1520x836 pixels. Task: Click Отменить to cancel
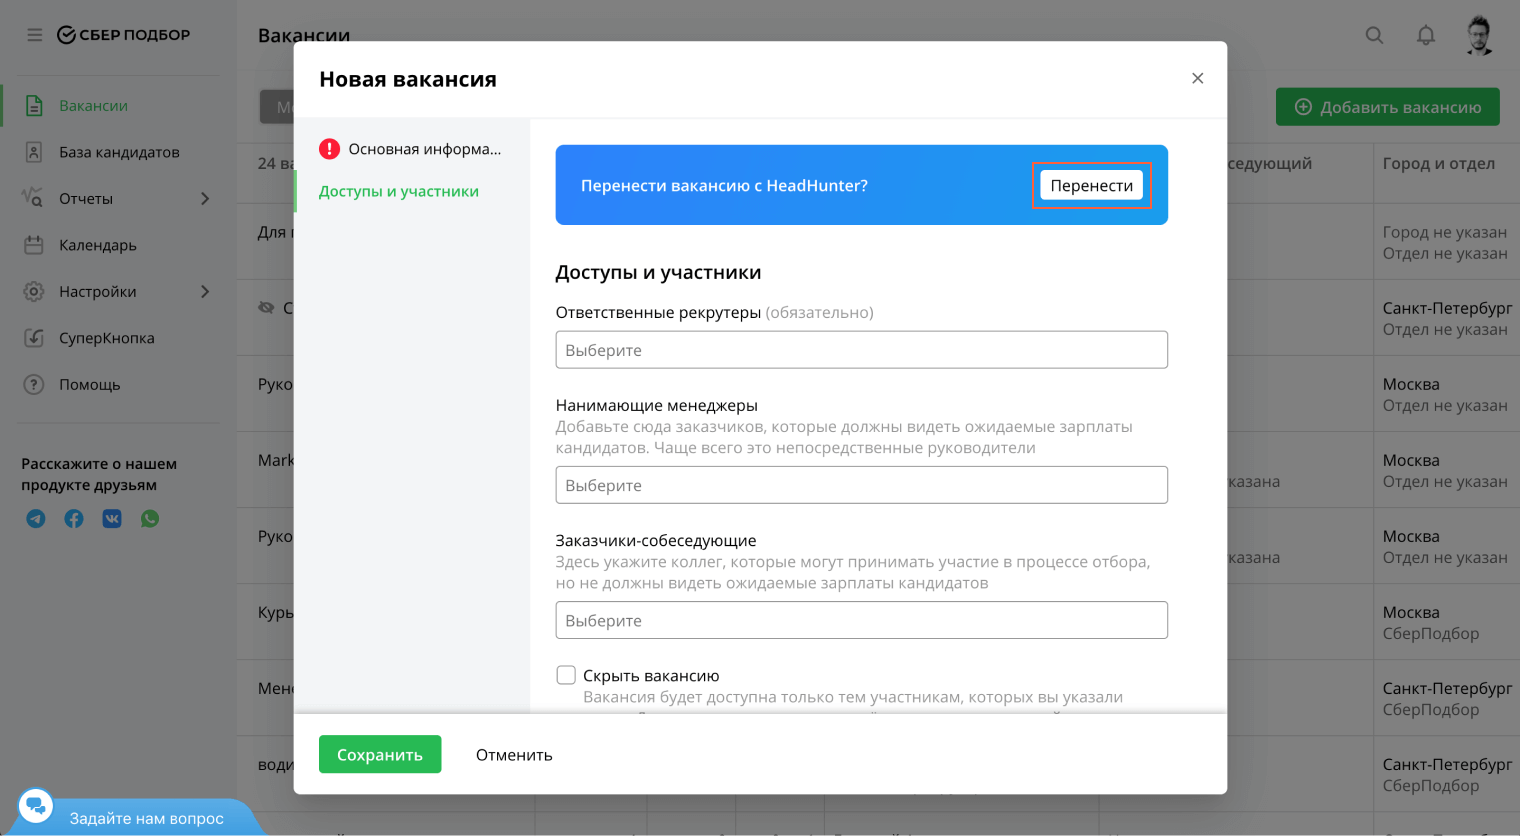click(x=514, y=755)
